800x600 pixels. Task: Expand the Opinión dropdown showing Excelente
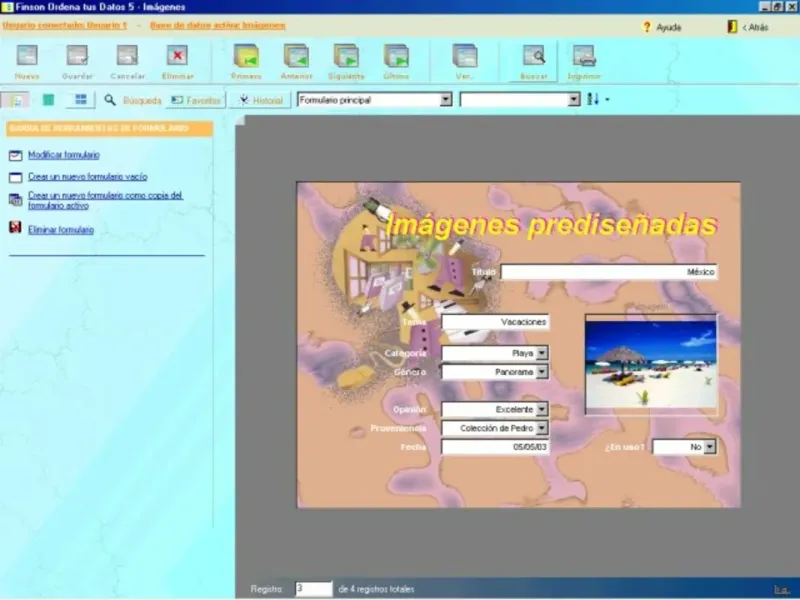[542, 409]
